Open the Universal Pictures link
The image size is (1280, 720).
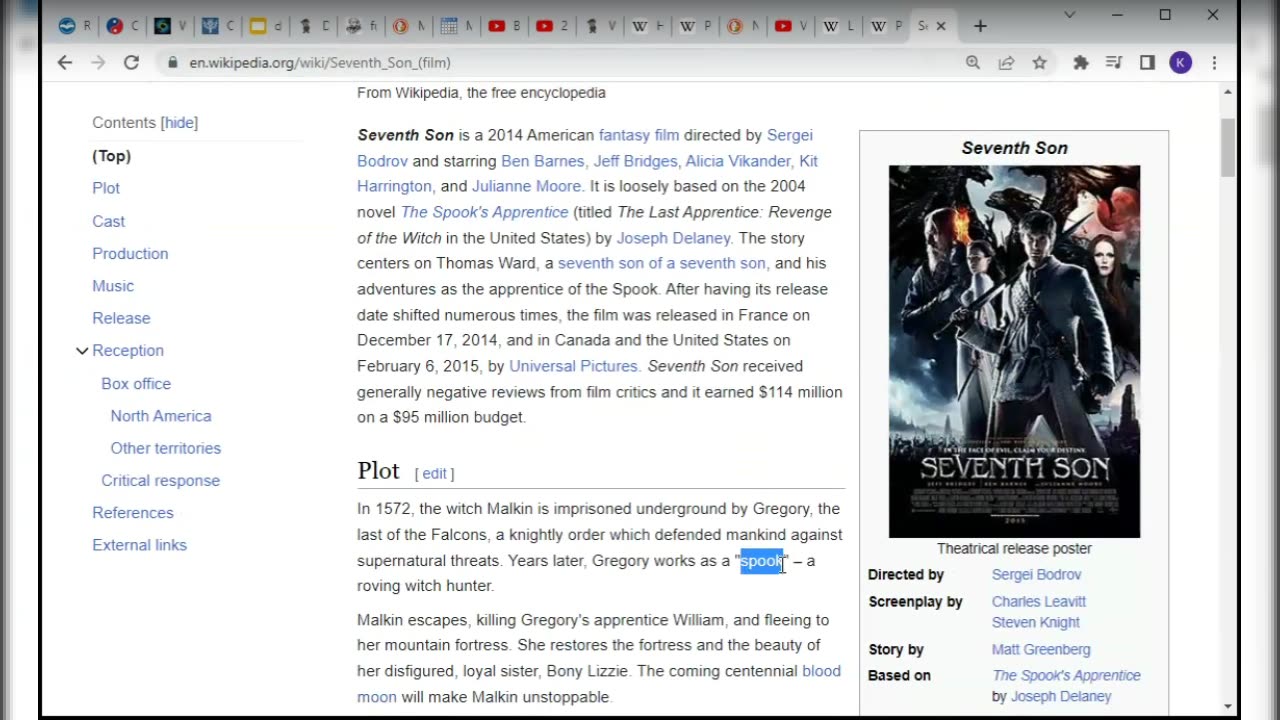pos(573,366)
